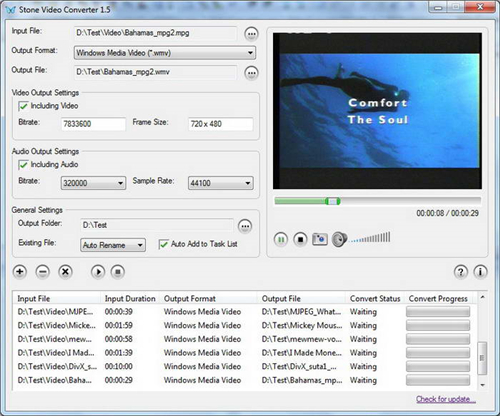Uncheck the Including Video checkbox
The height and width of the screenshot is (416, 500).
(23, 106)
